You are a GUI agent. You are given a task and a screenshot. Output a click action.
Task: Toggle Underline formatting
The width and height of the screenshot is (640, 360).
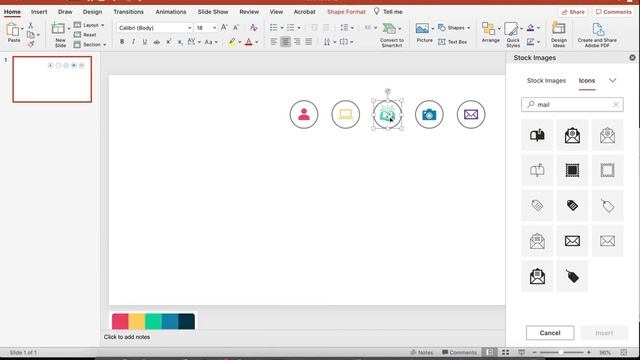pyautogui.click(x=144, y=42)
